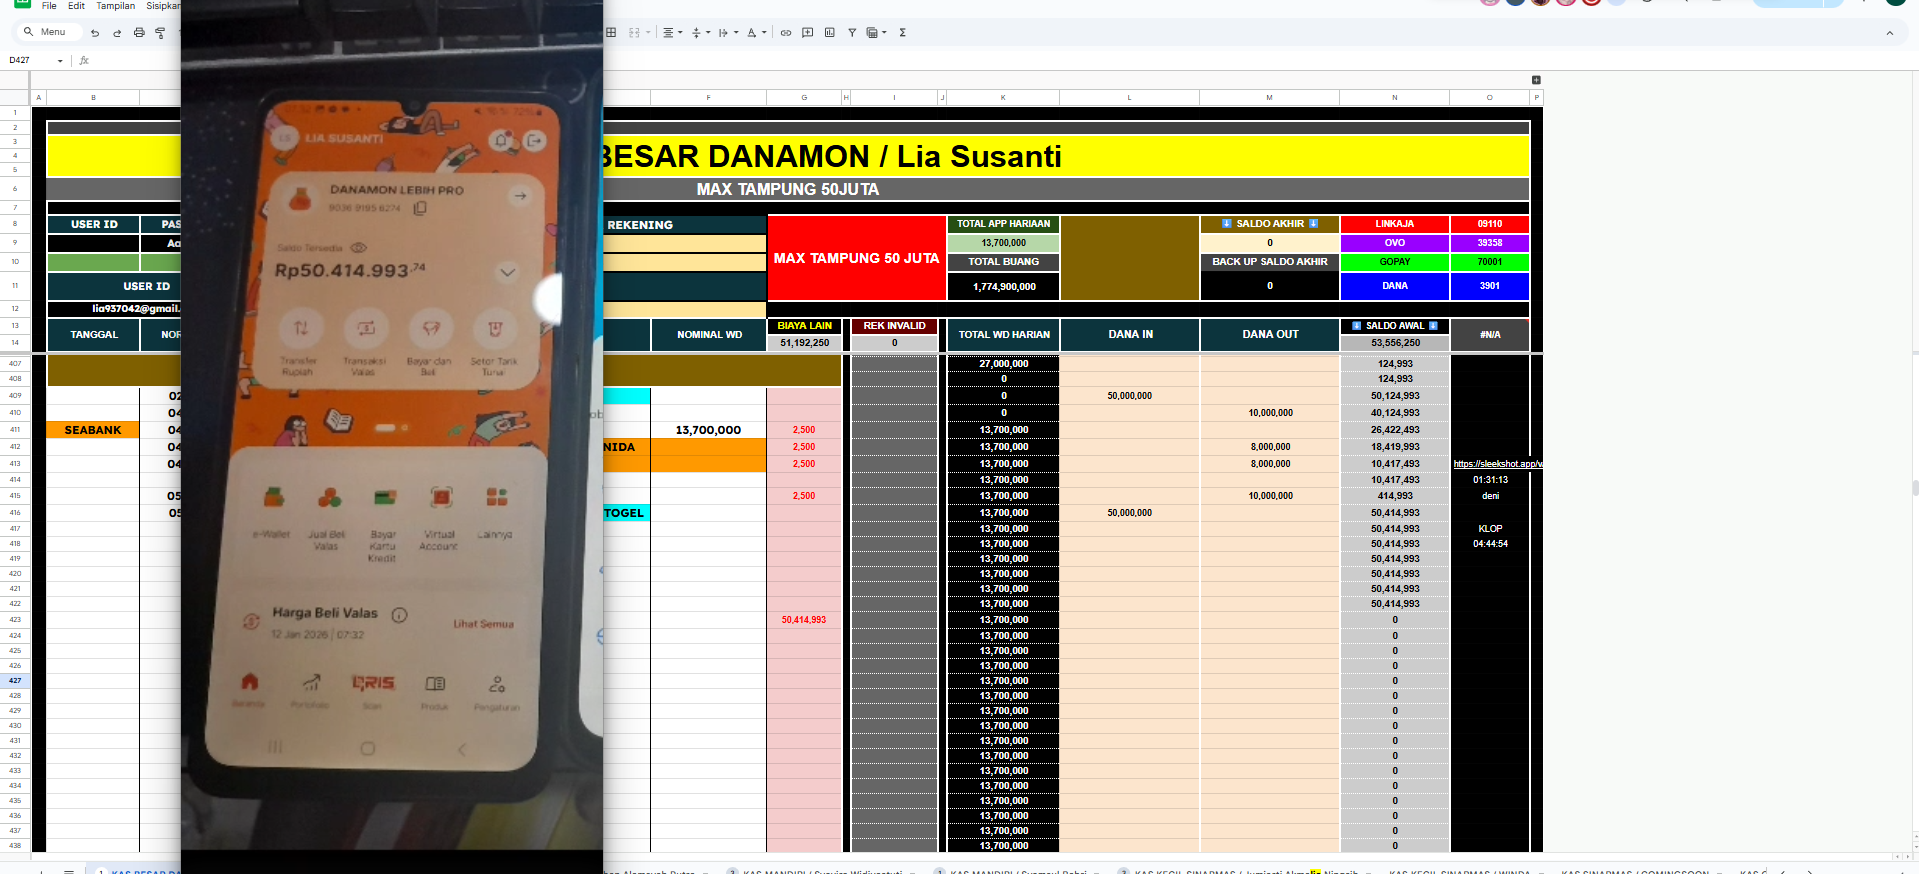
Task: Click the 1,774,900,000 value cell
Action: [1003, 287]
